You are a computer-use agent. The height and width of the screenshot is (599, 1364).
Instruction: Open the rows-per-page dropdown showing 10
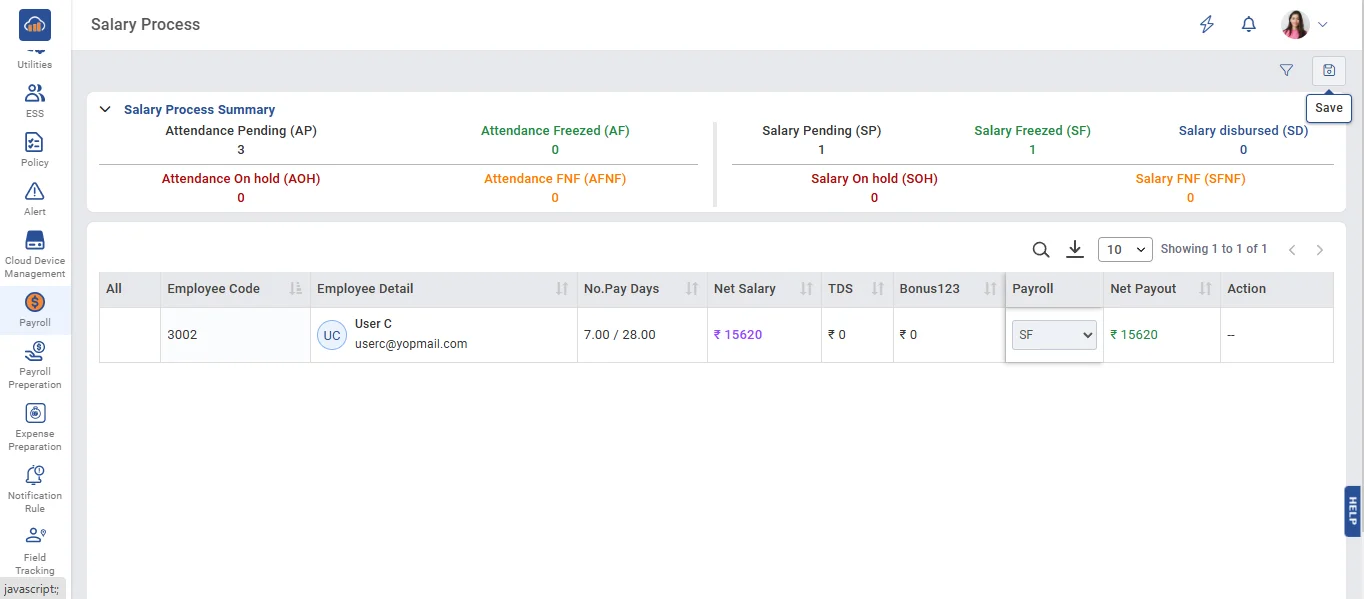click(x=1125, y=250)
